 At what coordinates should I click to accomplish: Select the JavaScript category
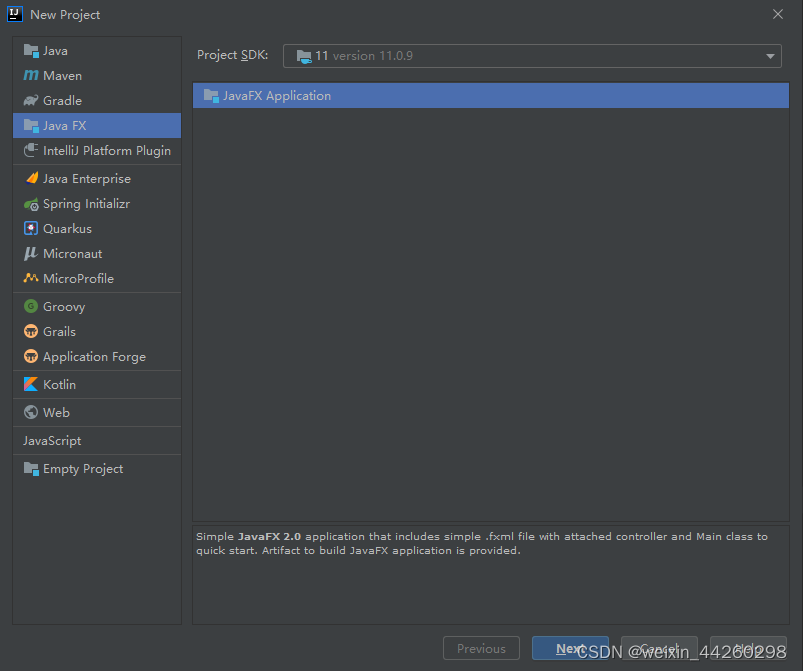(52, 441)
